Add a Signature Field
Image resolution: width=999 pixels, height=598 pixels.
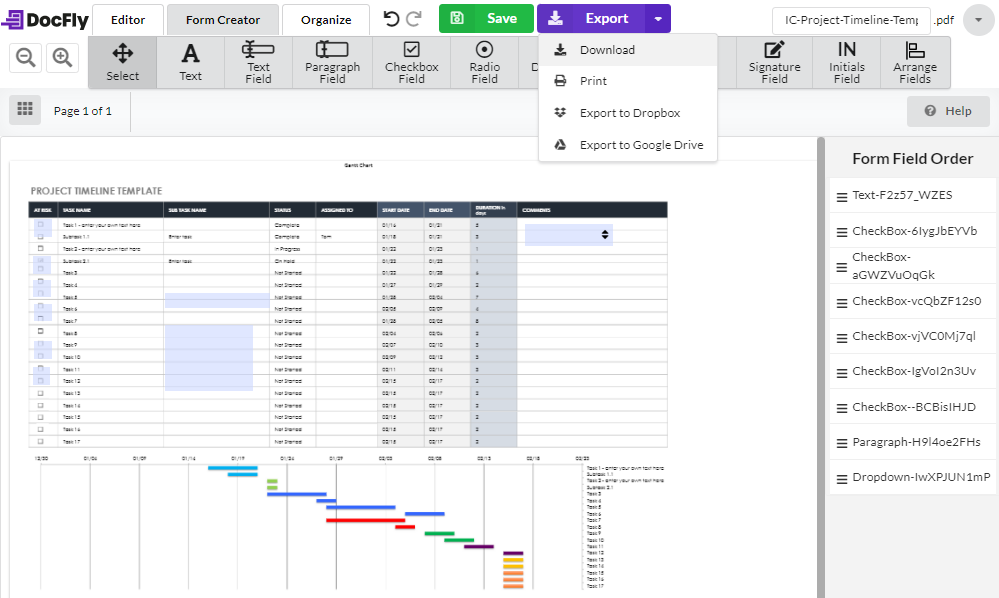[774, 62]
